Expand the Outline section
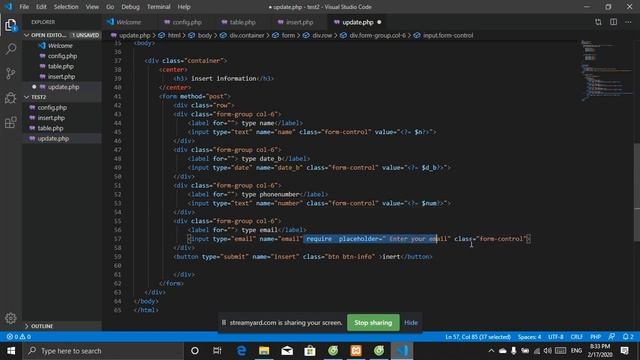 (61, 326)
